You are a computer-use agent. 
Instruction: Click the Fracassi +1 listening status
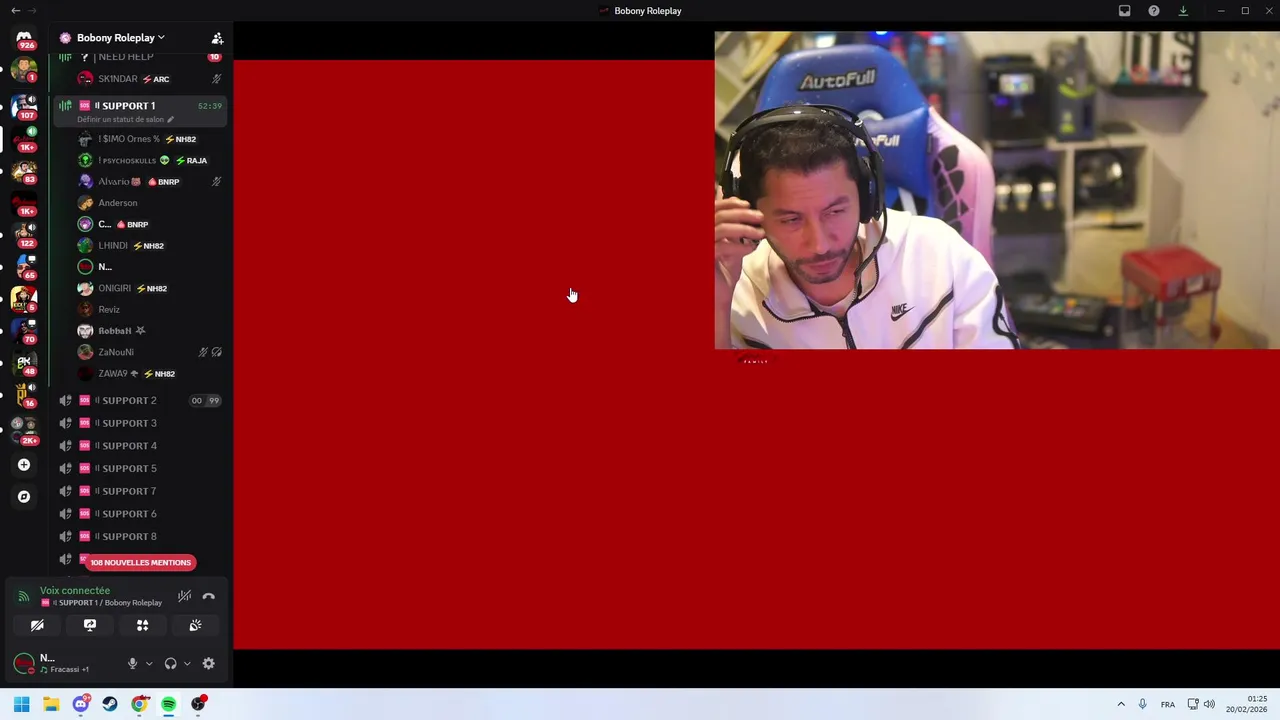point(64,669)
